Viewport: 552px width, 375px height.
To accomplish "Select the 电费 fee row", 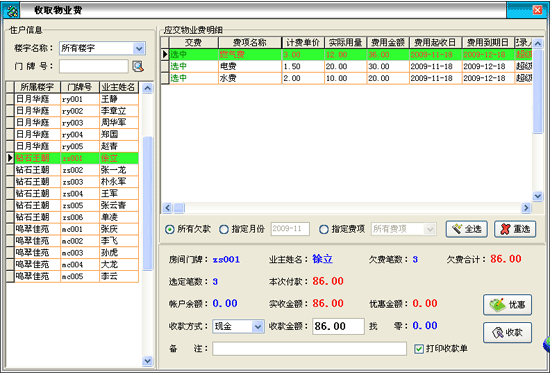I will coord(347,66).
